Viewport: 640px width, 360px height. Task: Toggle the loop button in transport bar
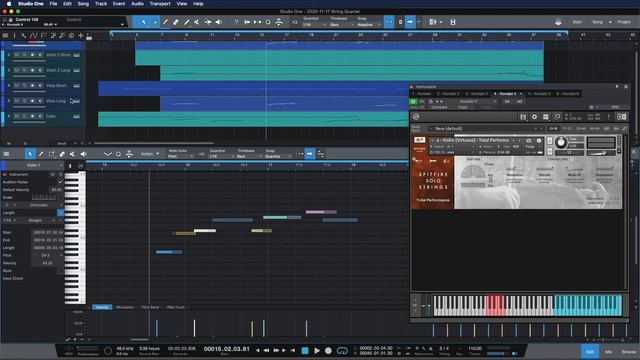tap(342, 351)
